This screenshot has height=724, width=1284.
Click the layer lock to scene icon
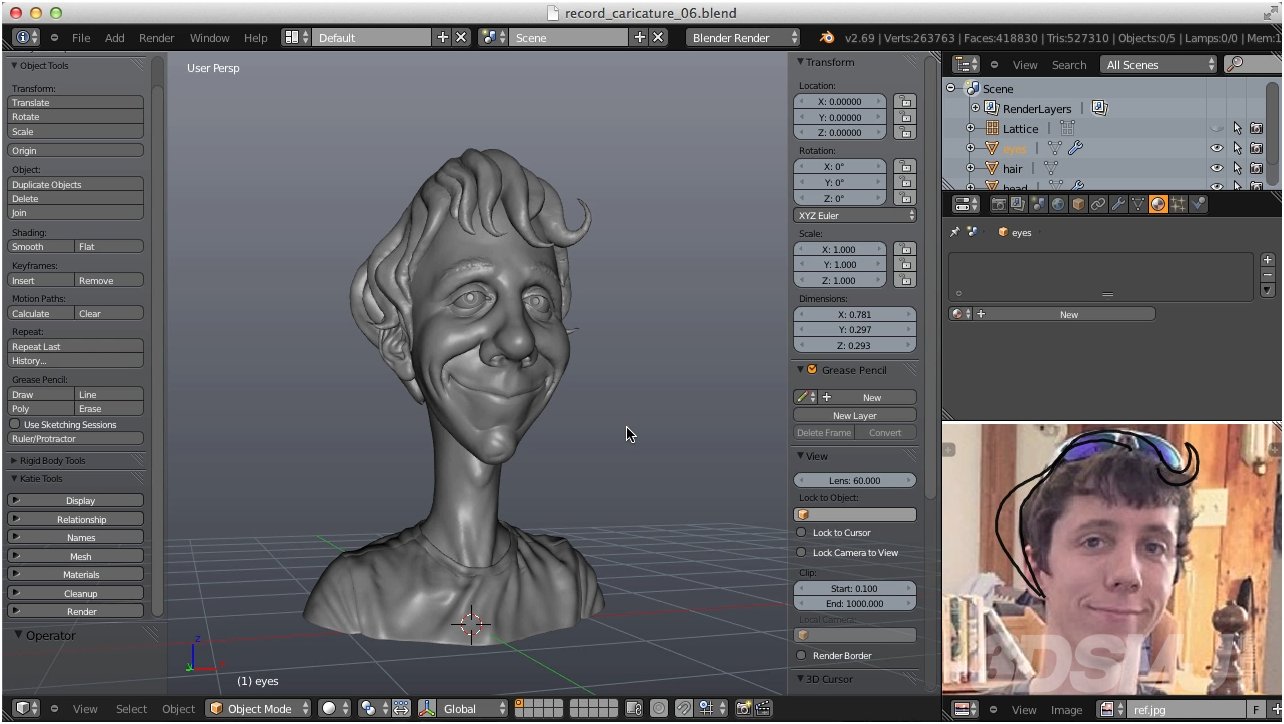[x=634, y=708]
